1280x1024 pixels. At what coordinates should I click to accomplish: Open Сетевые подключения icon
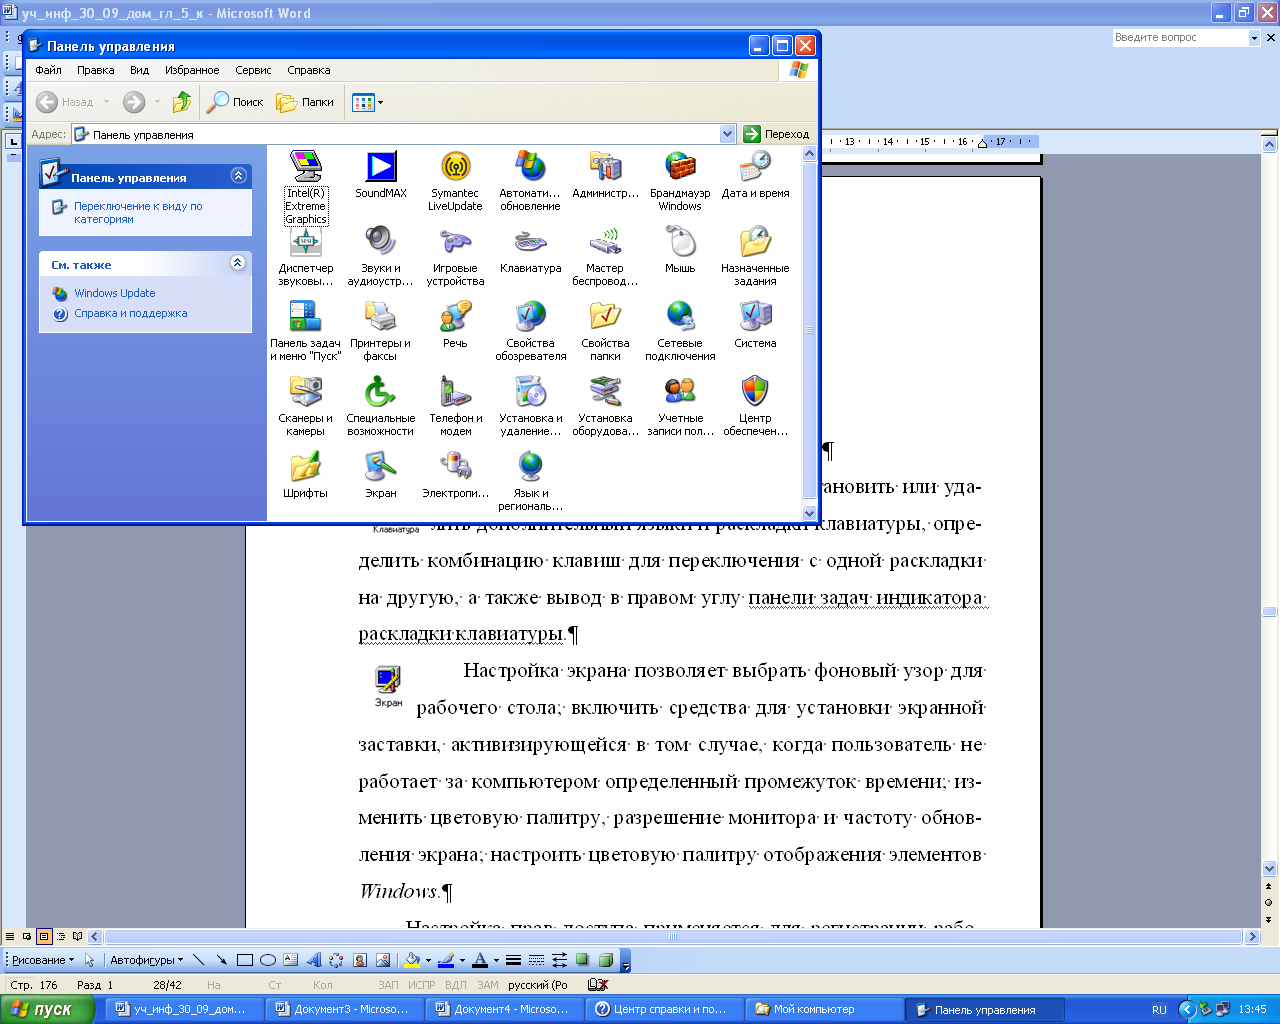point(680,317)
